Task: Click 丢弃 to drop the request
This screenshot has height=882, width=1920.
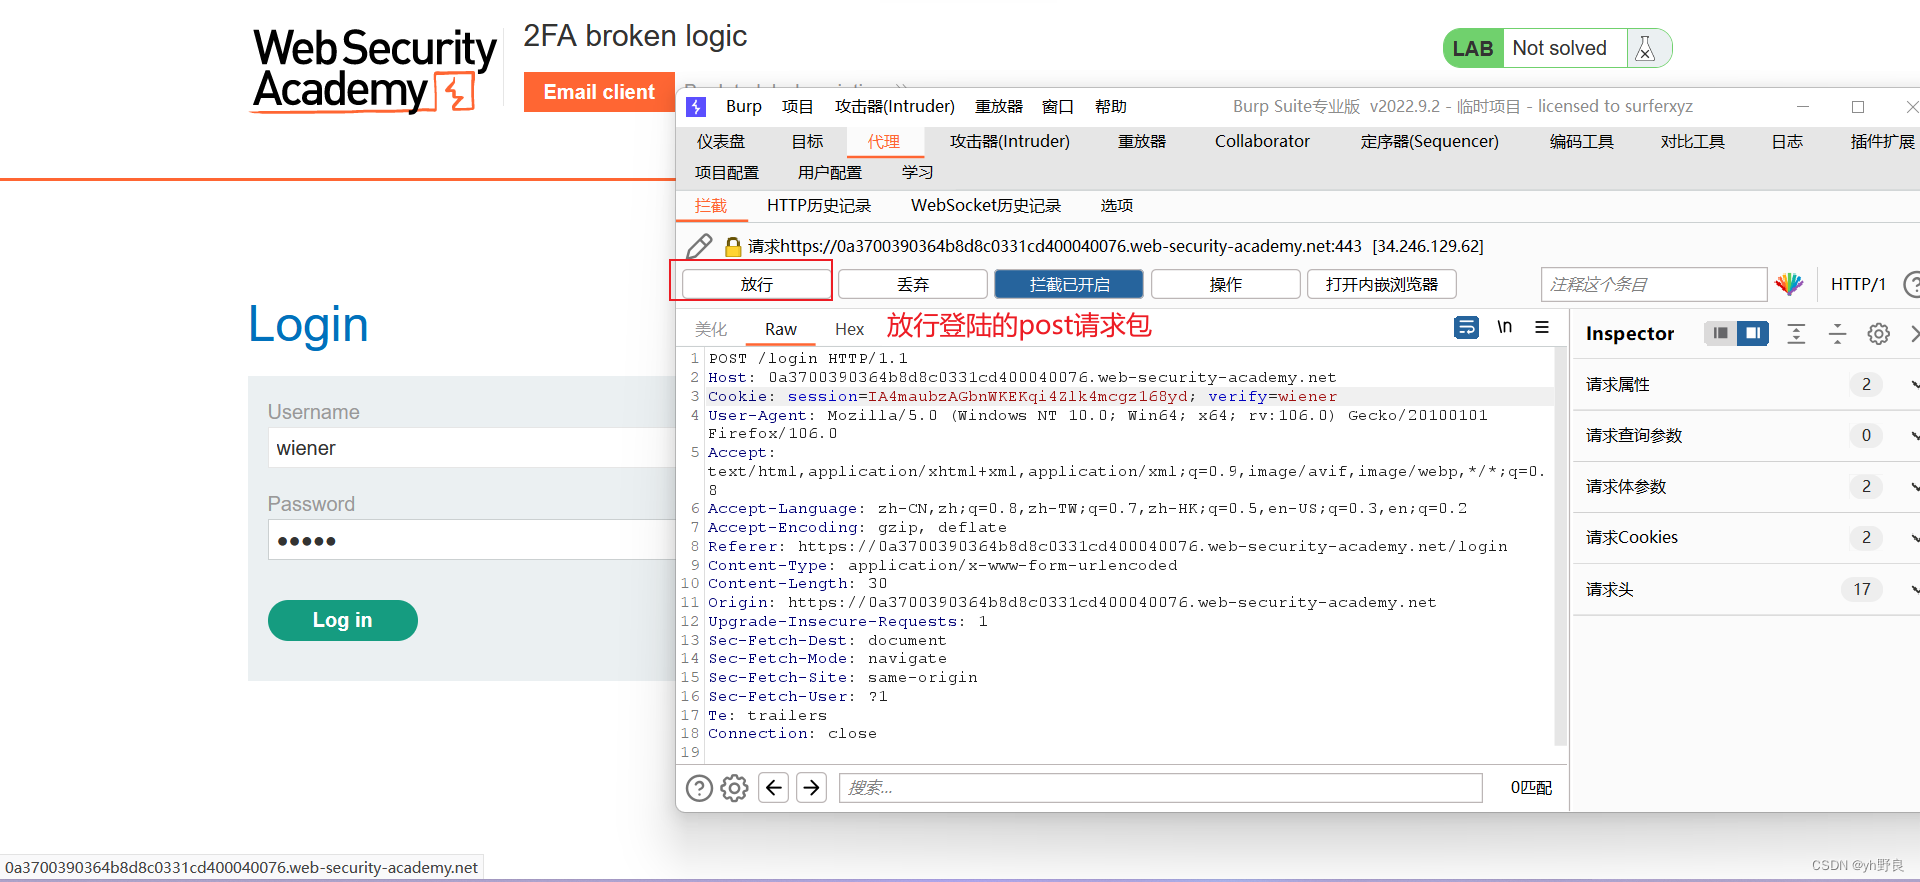Action: click(x=913, y=284)
